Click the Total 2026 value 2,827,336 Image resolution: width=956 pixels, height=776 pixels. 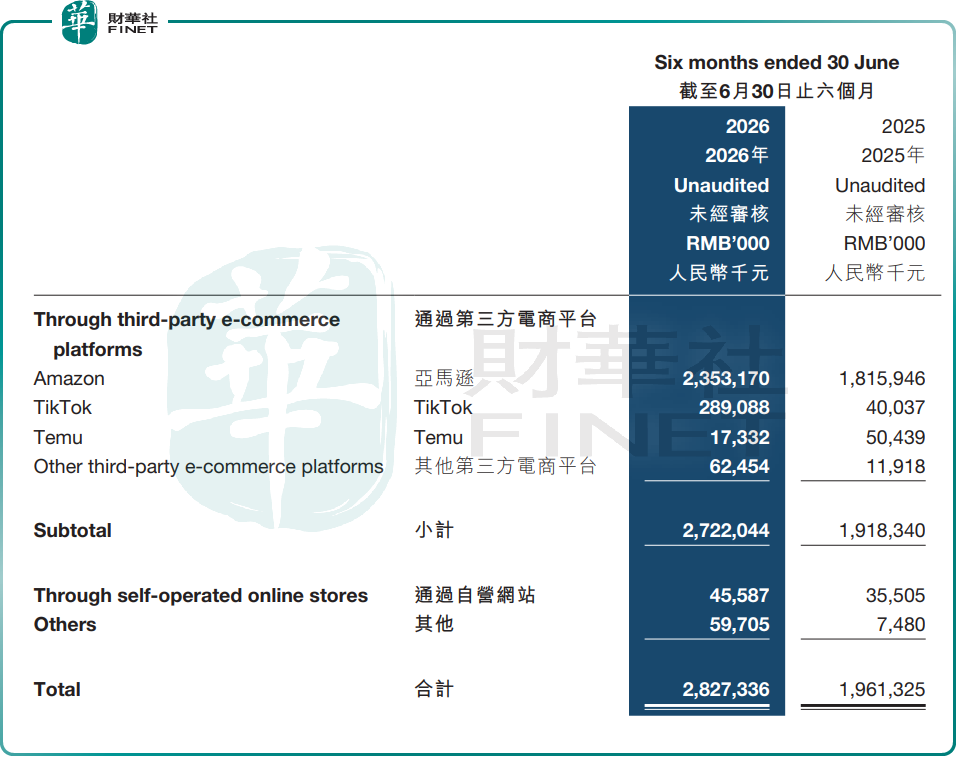(726, 689)
